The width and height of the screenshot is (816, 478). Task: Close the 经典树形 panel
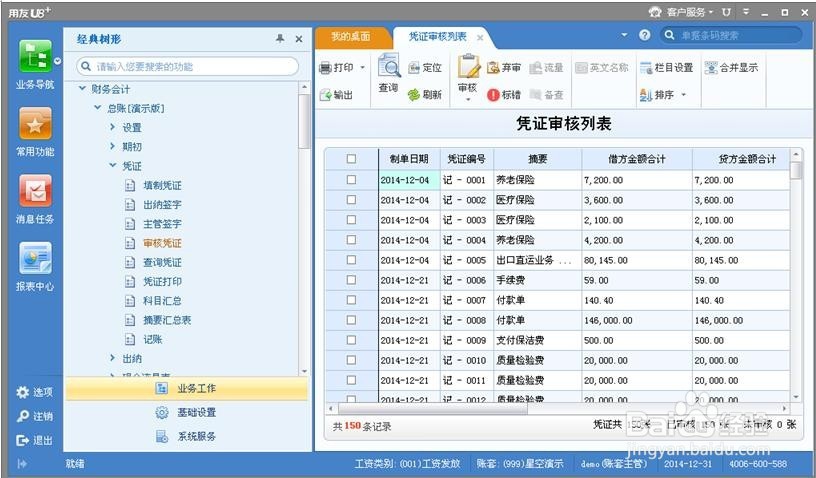tap(299, 39)
